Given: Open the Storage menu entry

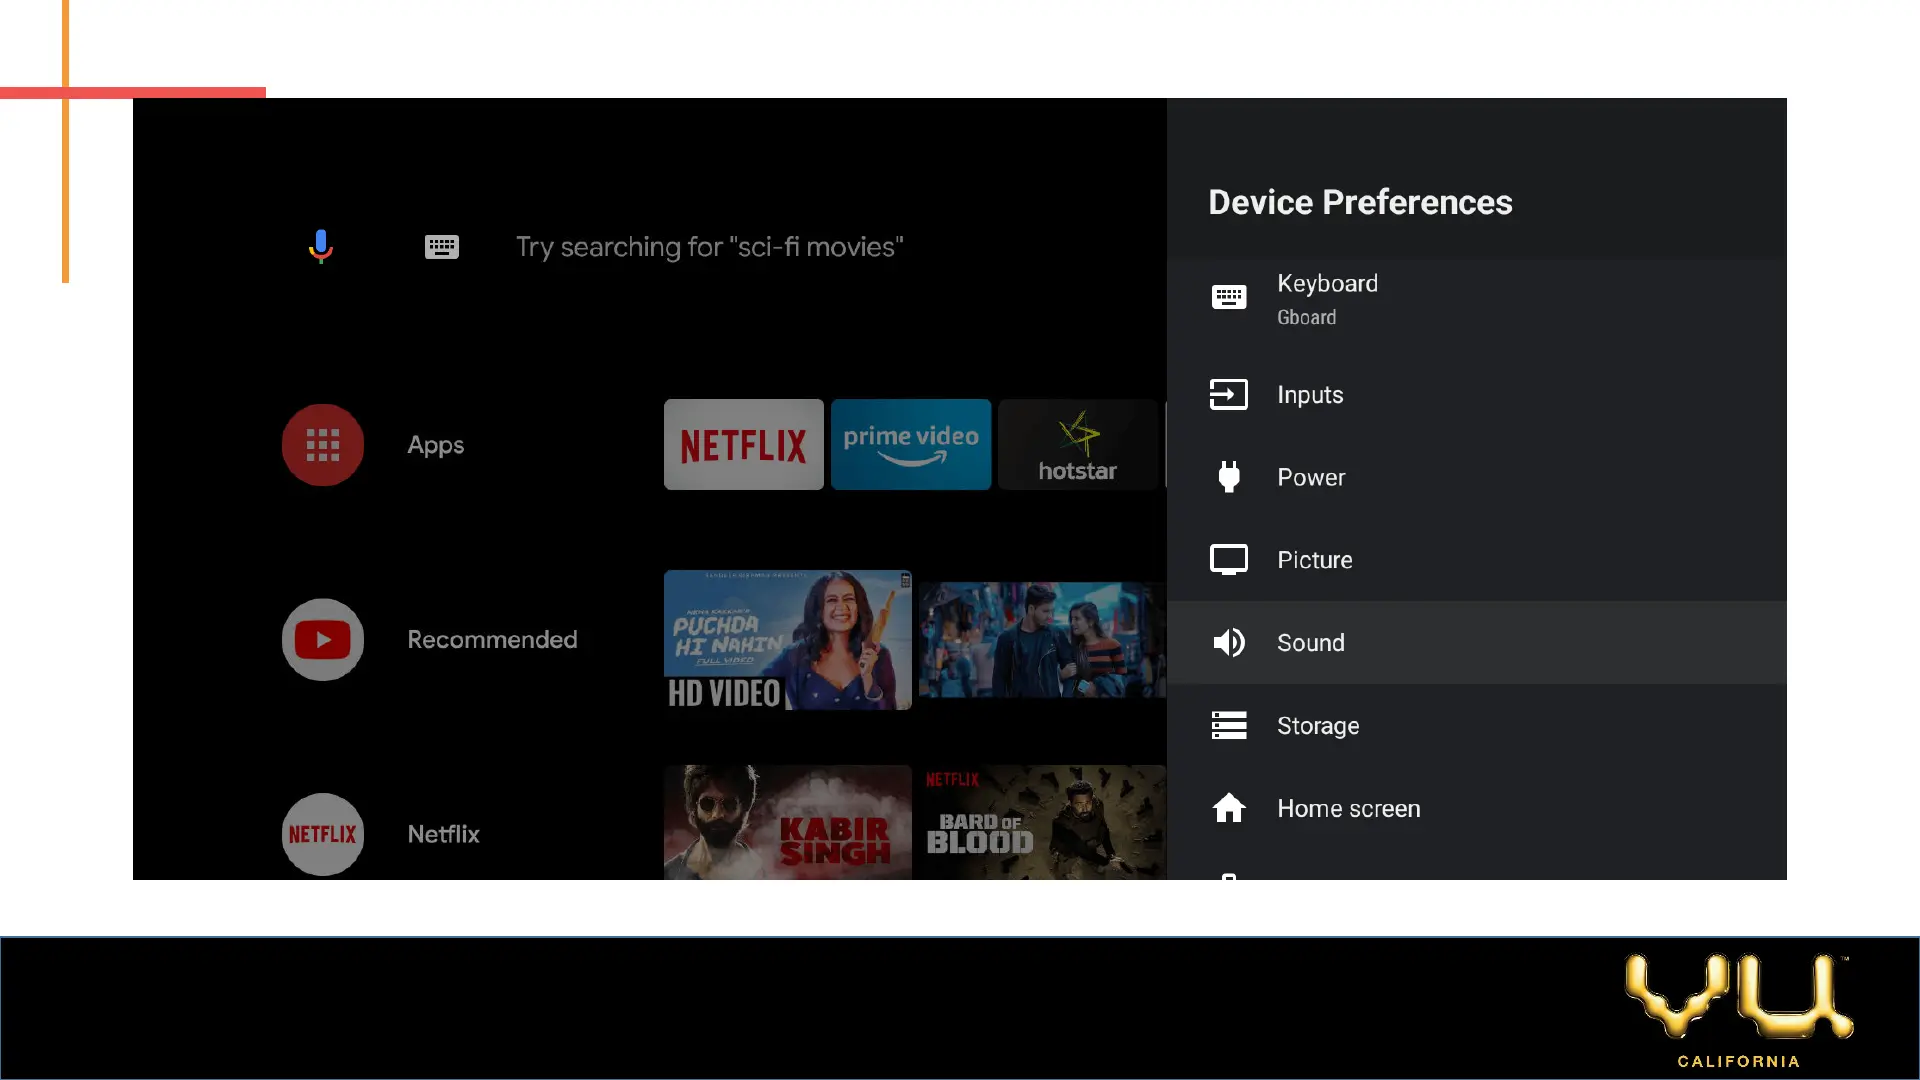Looking at the screenshot, I should point(1317,725).
